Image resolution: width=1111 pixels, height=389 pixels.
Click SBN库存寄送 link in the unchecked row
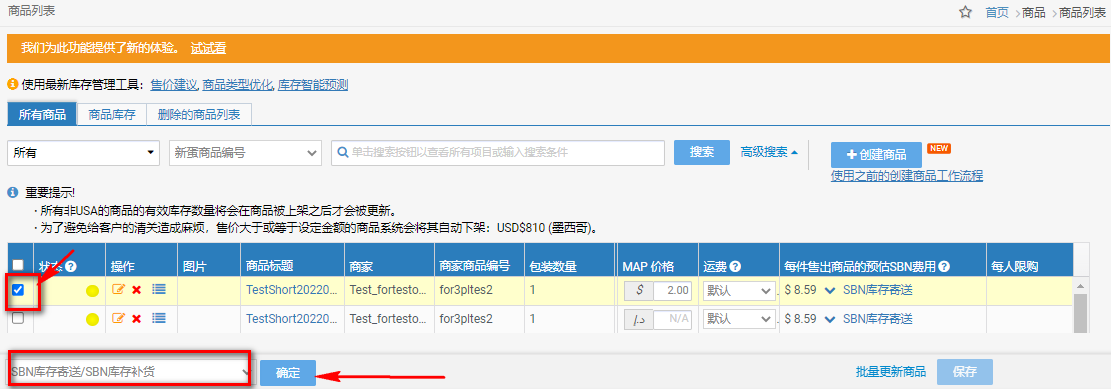click(878, 319)
